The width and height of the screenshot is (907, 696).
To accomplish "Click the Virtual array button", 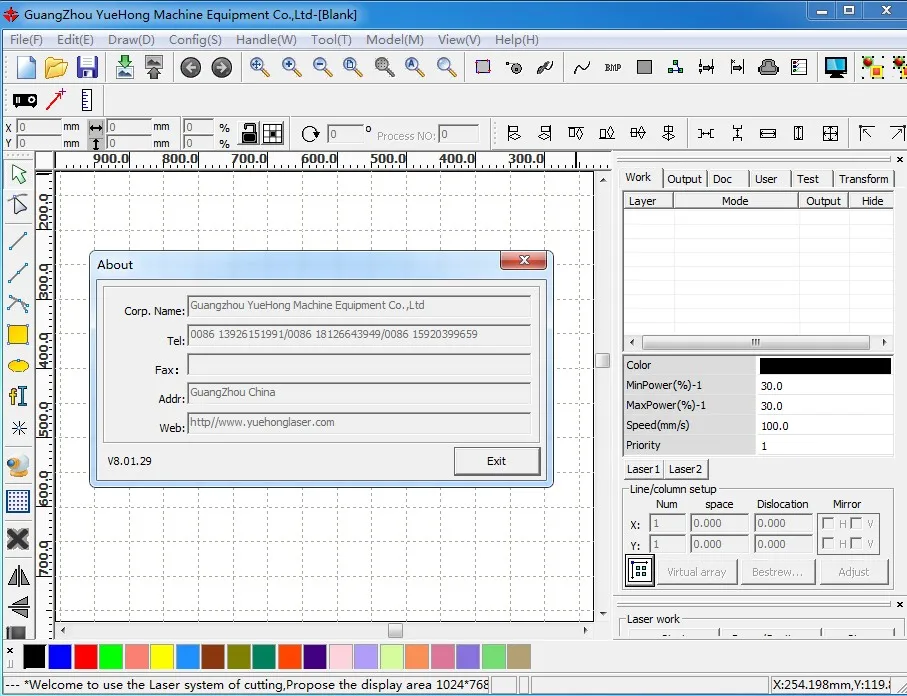I will click(697, 572).
